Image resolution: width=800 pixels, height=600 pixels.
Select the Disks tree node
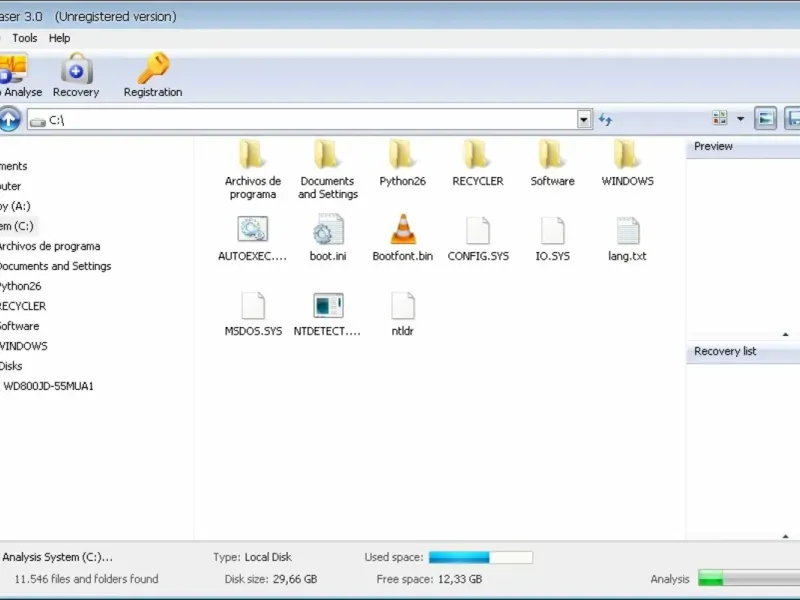point(11,366)
